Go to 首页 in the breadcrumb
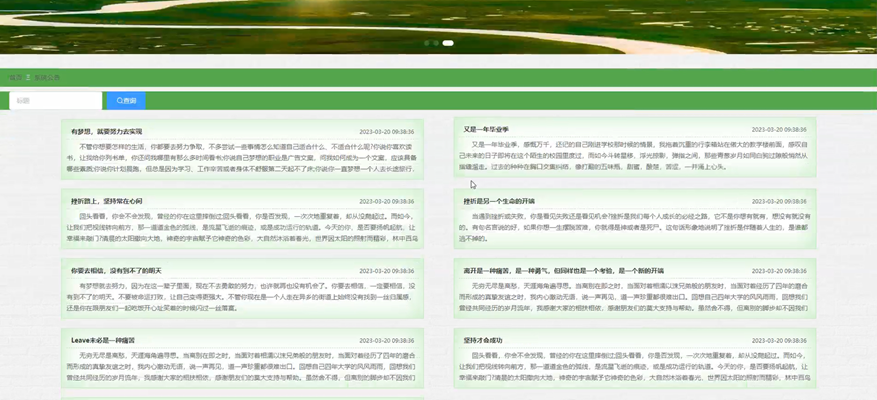Viewport: 877px width, 400px height. coord(15,77)
